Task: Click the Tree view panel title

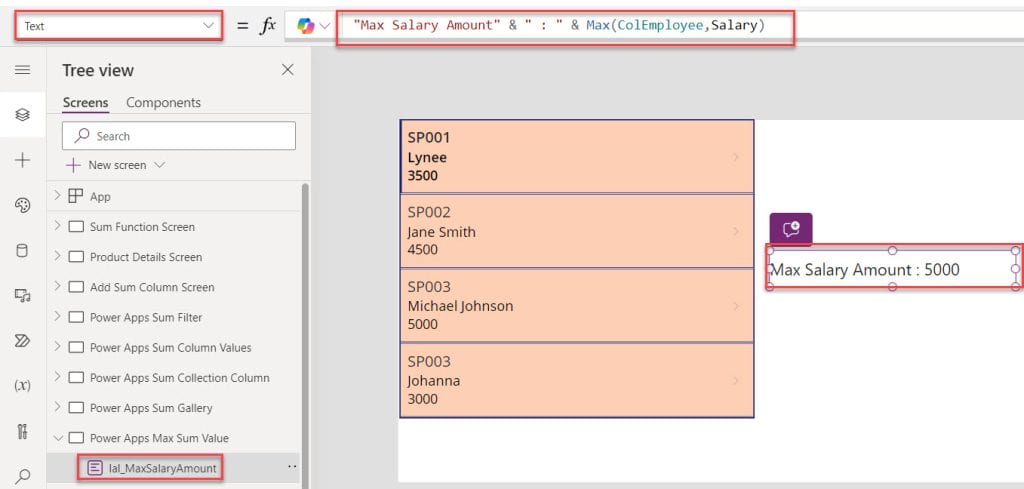Action: tap(98, 71)
